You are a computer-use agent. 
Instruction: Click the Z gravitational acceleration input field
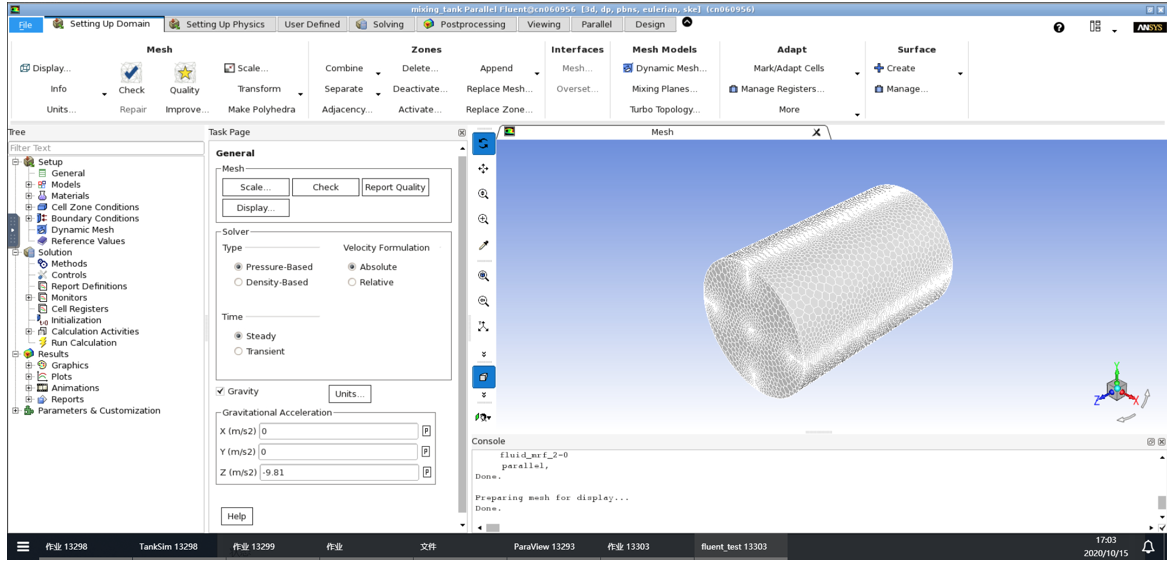338,472
